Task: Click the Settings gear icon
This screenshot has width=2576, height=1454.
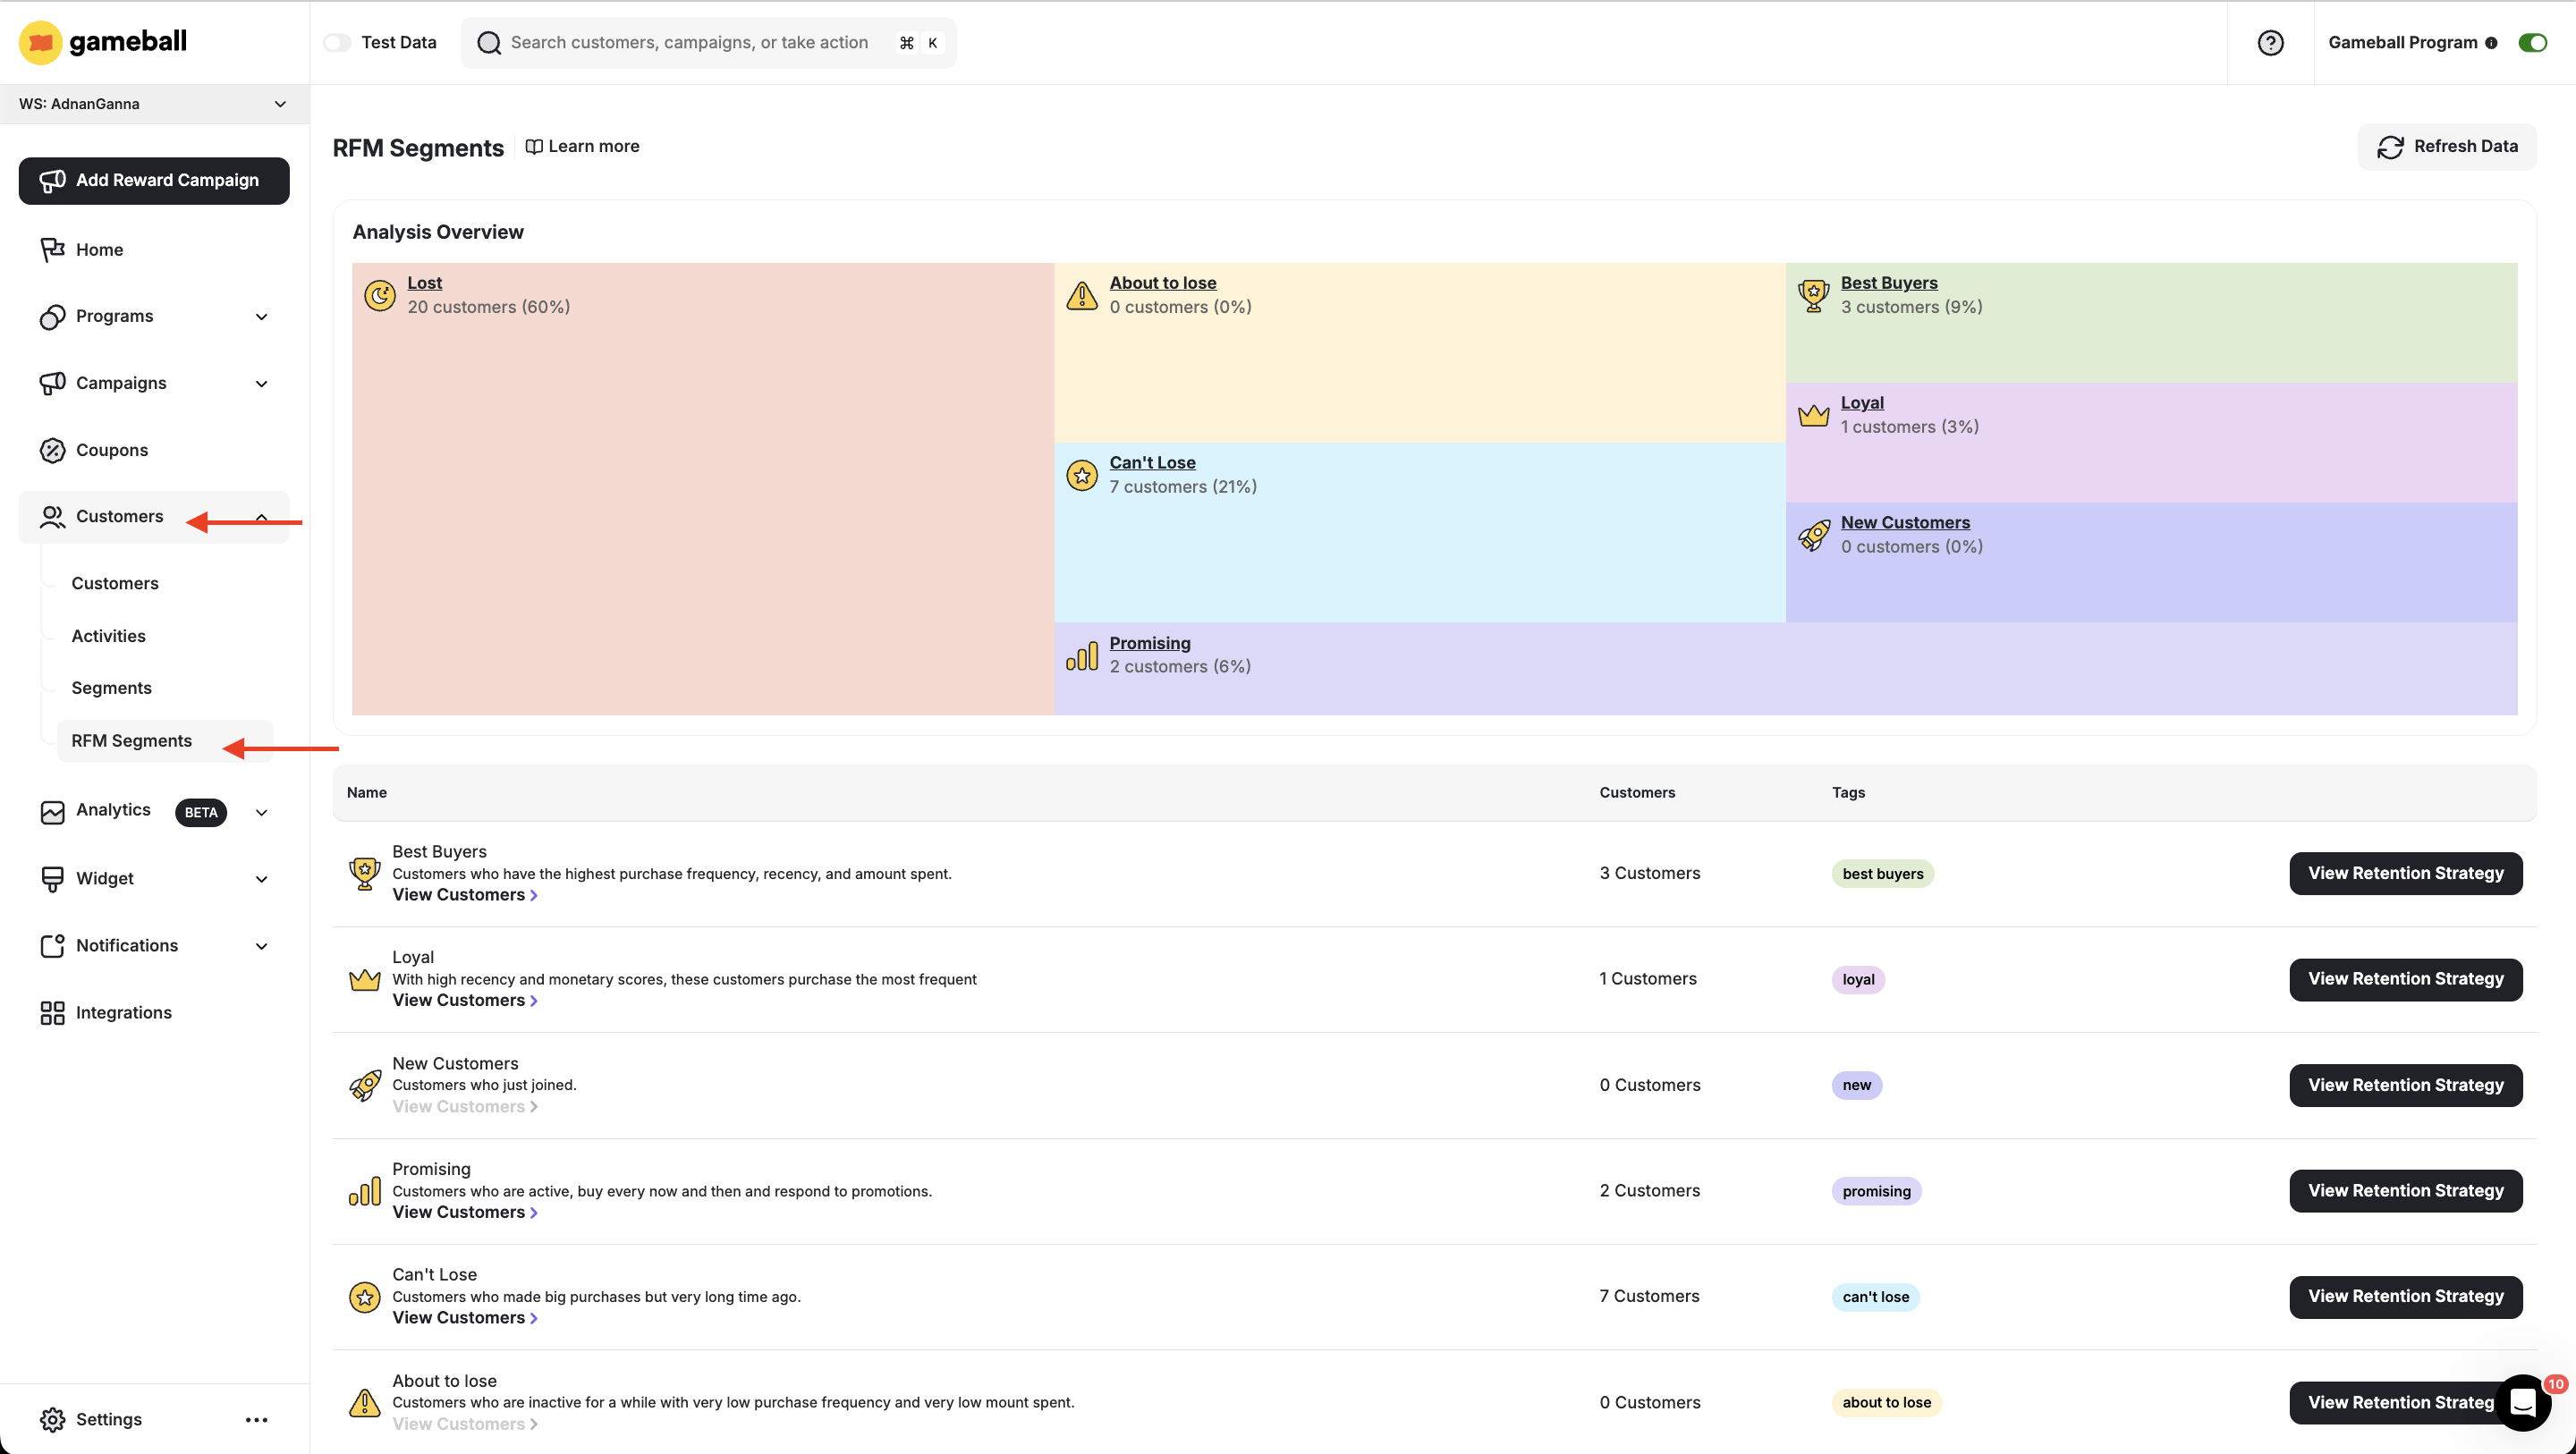Action: [53, 1419]
